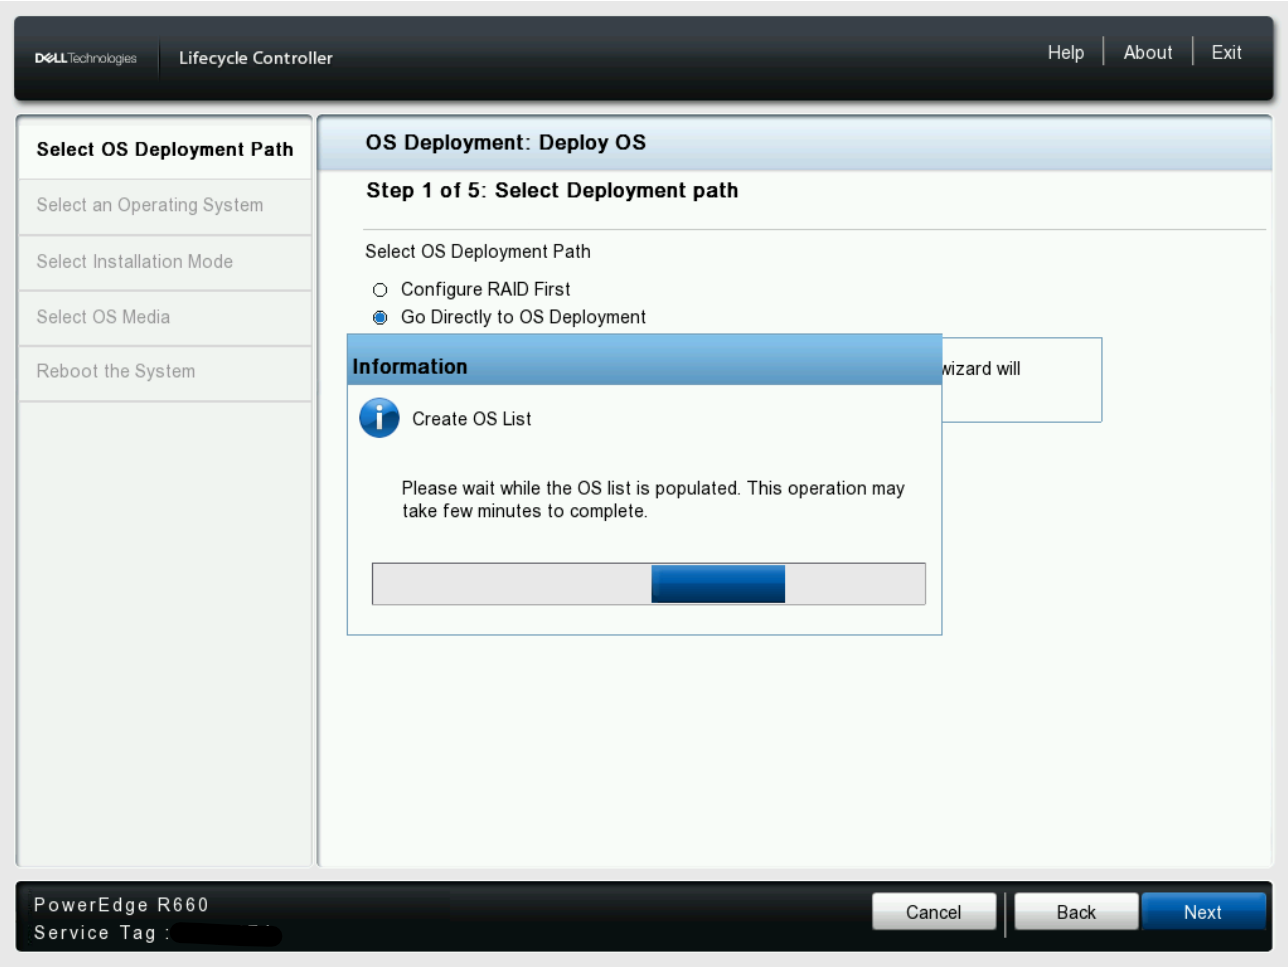
Task: Click the Information dialog title bar
Action: (x=644, y=361)
